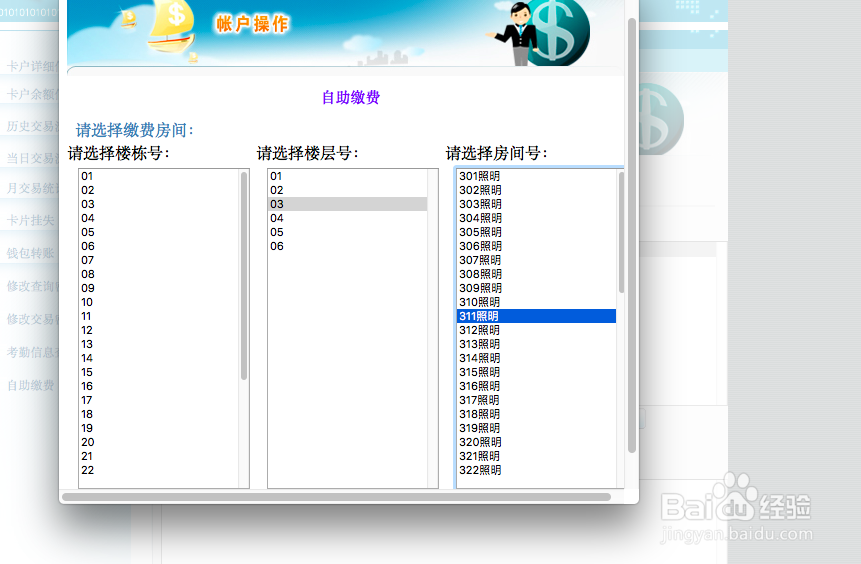Select floor 06 in the floor list
The image size is (861, 564).
pos(348,246)
